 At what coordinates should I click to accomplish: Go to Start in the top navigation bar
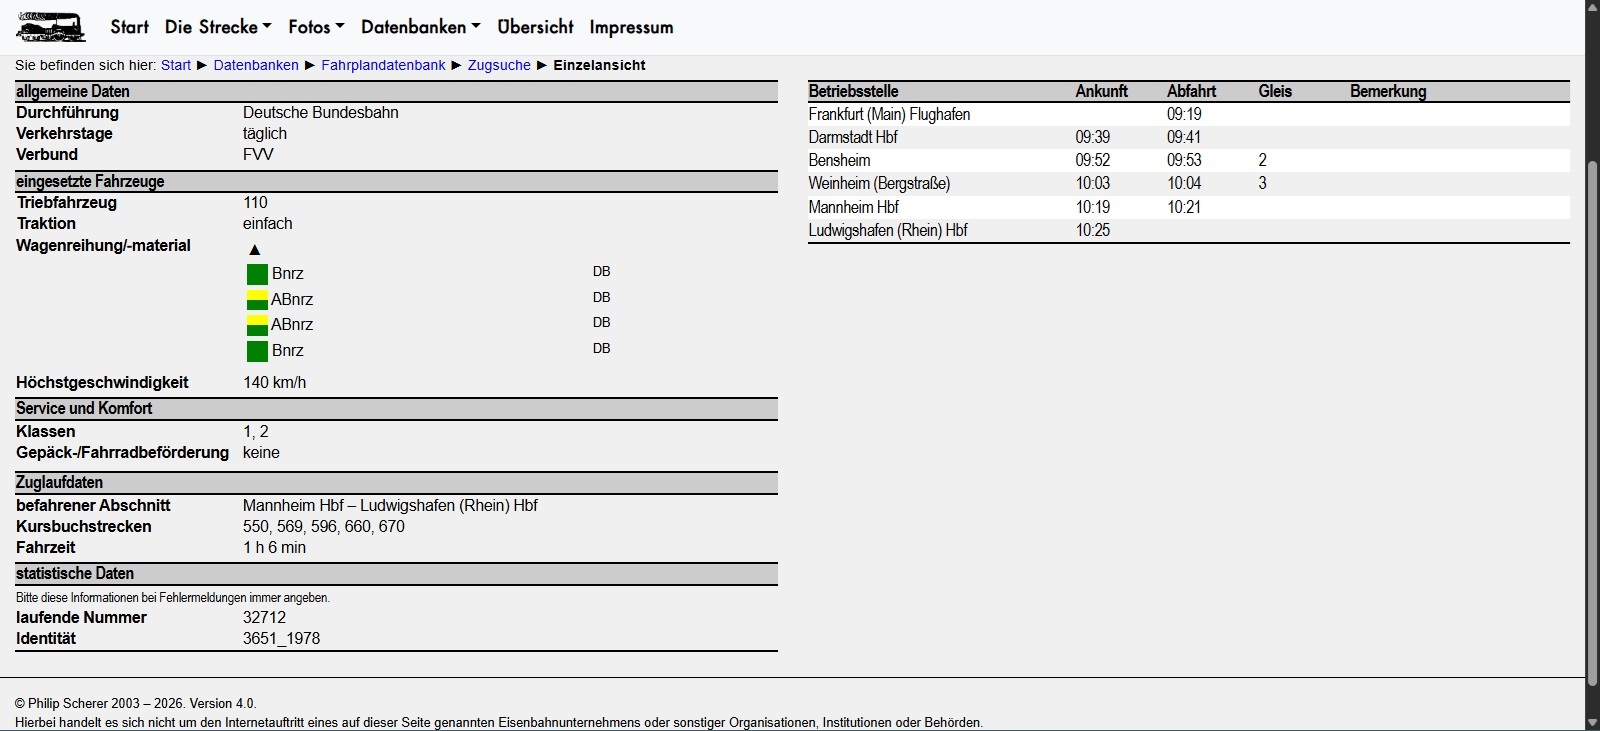129,27
